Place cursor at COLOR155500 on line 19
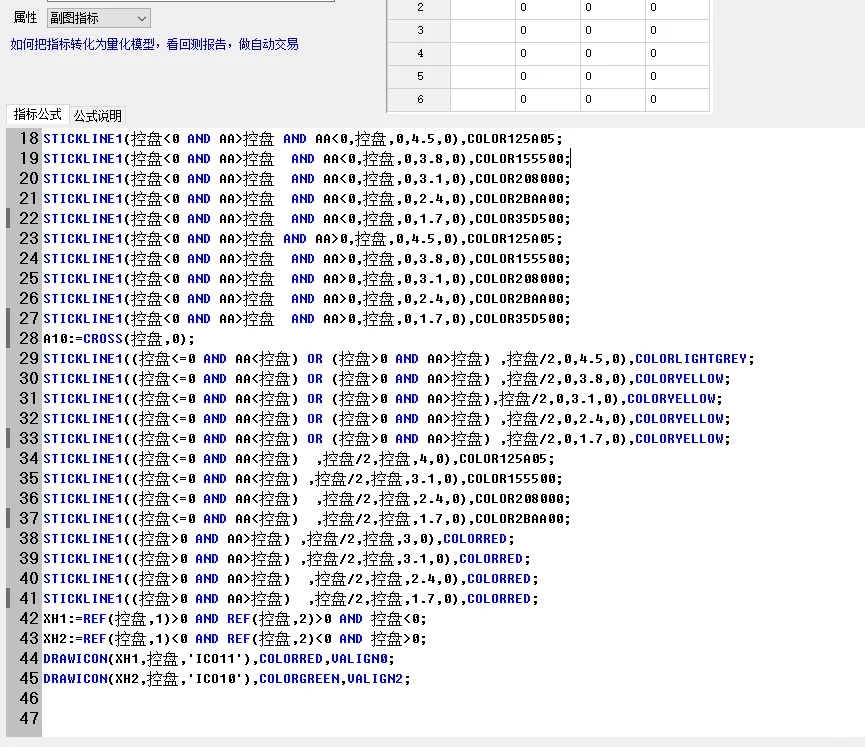Viewport: 865px width, 747px height. pyautogui.click(x=519, y=159)
